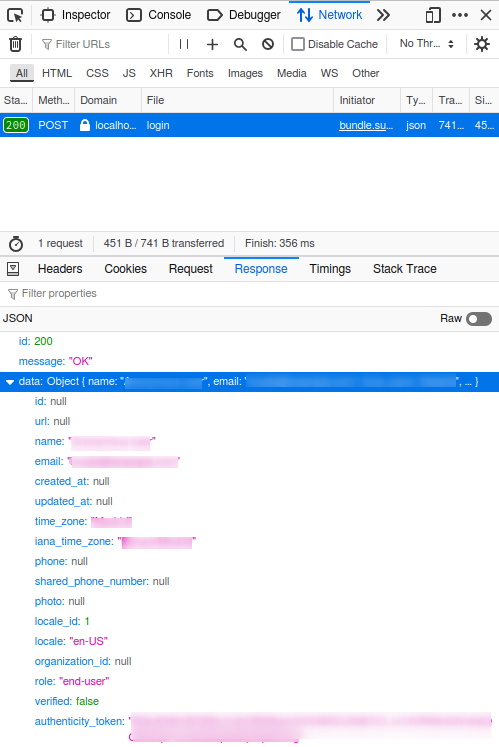Filter requests by WS
Viewport: 499px width, 747px height.
329,73
